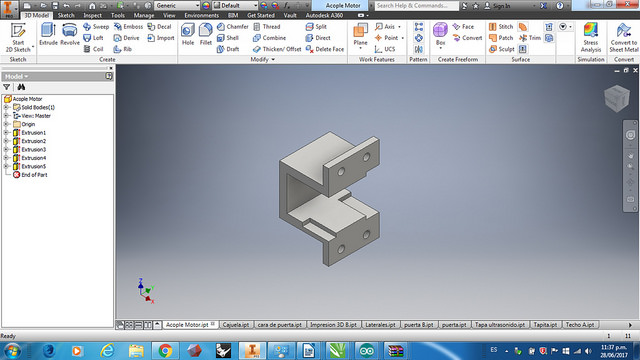Expand the Solid Bodies(1) node
640x360 pixels.
(6, 107)
